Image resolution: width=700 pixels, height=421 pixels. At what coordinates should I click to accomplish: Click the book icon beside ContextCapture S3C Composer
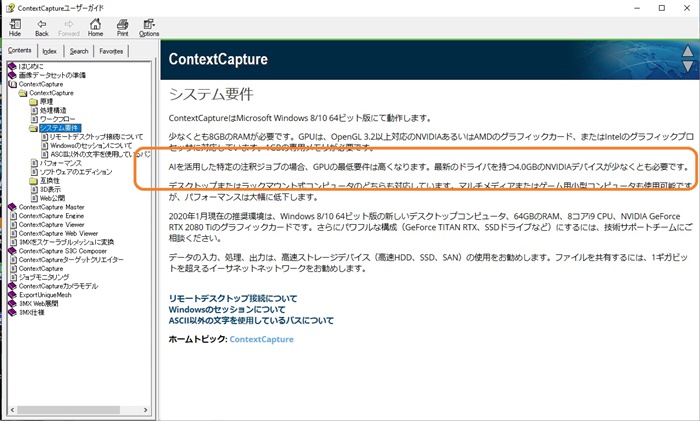pos(12,251)
